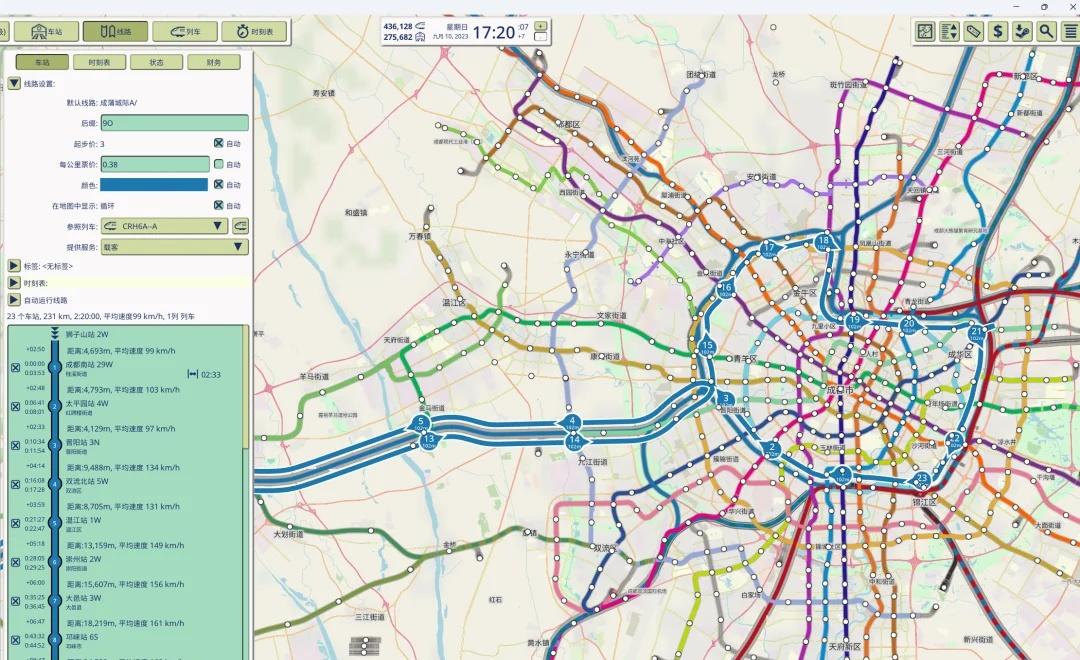Open the 时刻表 timetable top toolbar button
Image resolution: width=1080 pixels, height=660 pixels.
coord(254,32)
